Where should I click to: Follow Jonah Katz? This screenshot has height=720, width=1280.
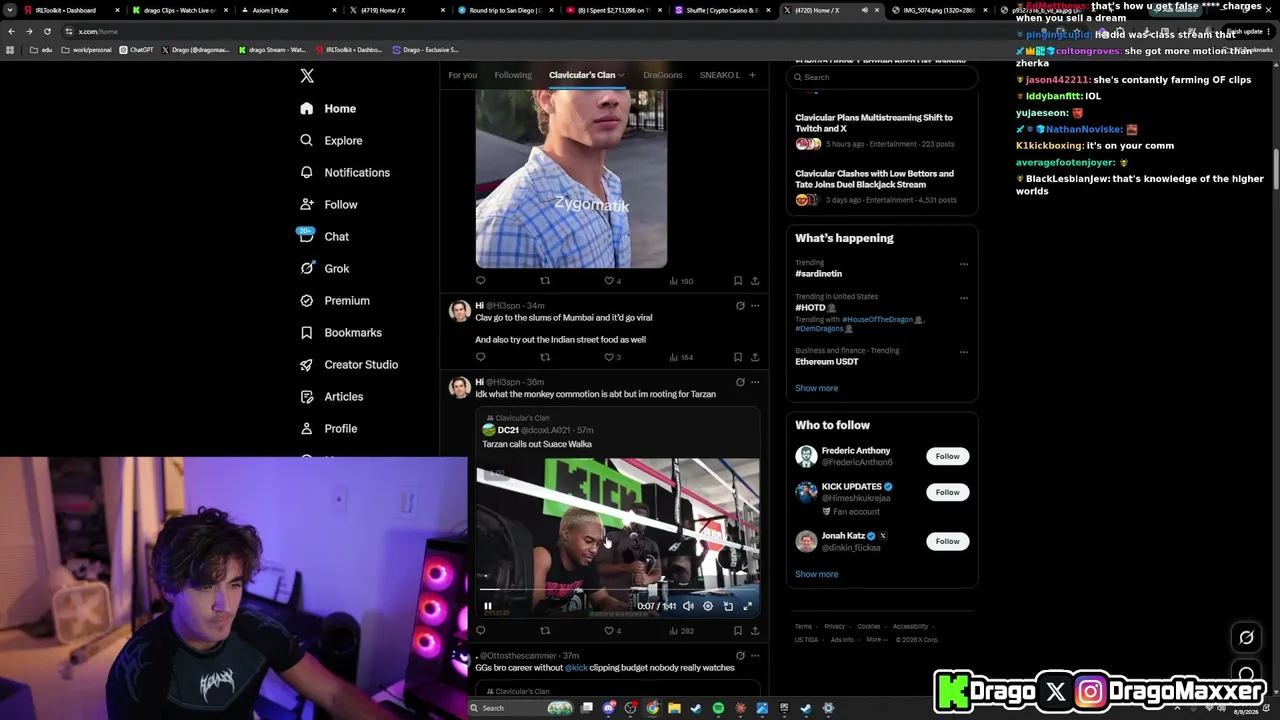coord(947,541)
